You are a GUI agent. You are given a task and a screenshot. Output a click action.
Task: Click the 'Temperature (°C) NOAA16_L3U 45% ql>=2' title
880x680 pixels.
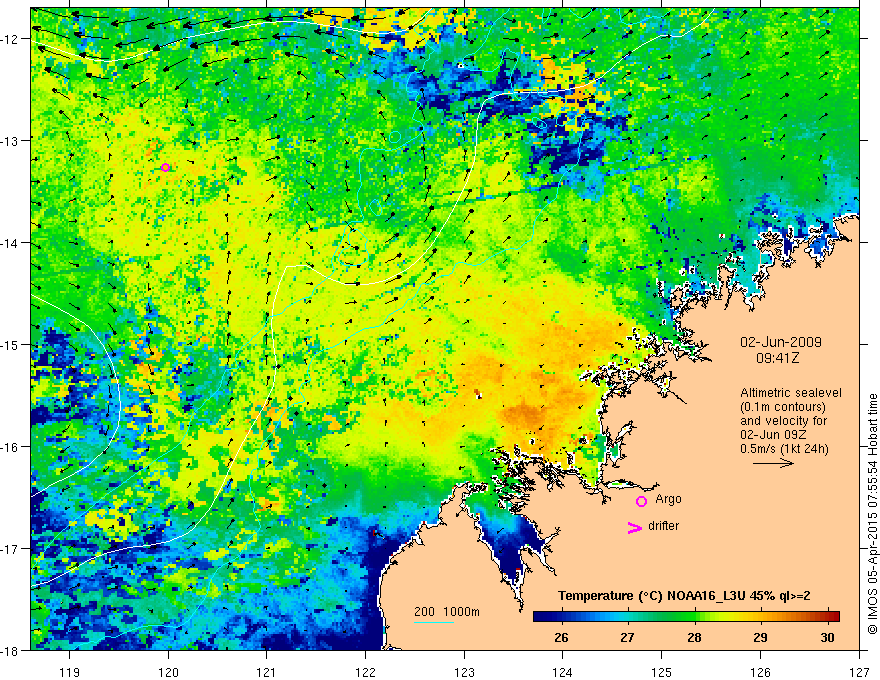pyautogui.click(x=684, y=596)
